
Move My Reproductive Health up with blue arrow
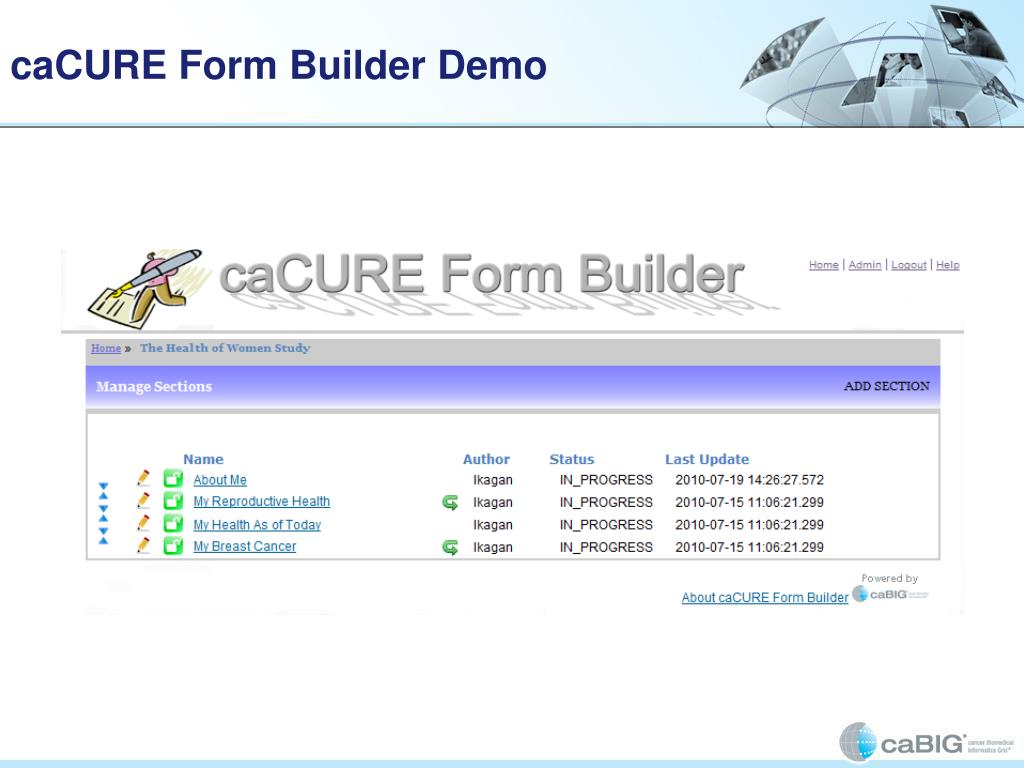(x=103, y=496)
